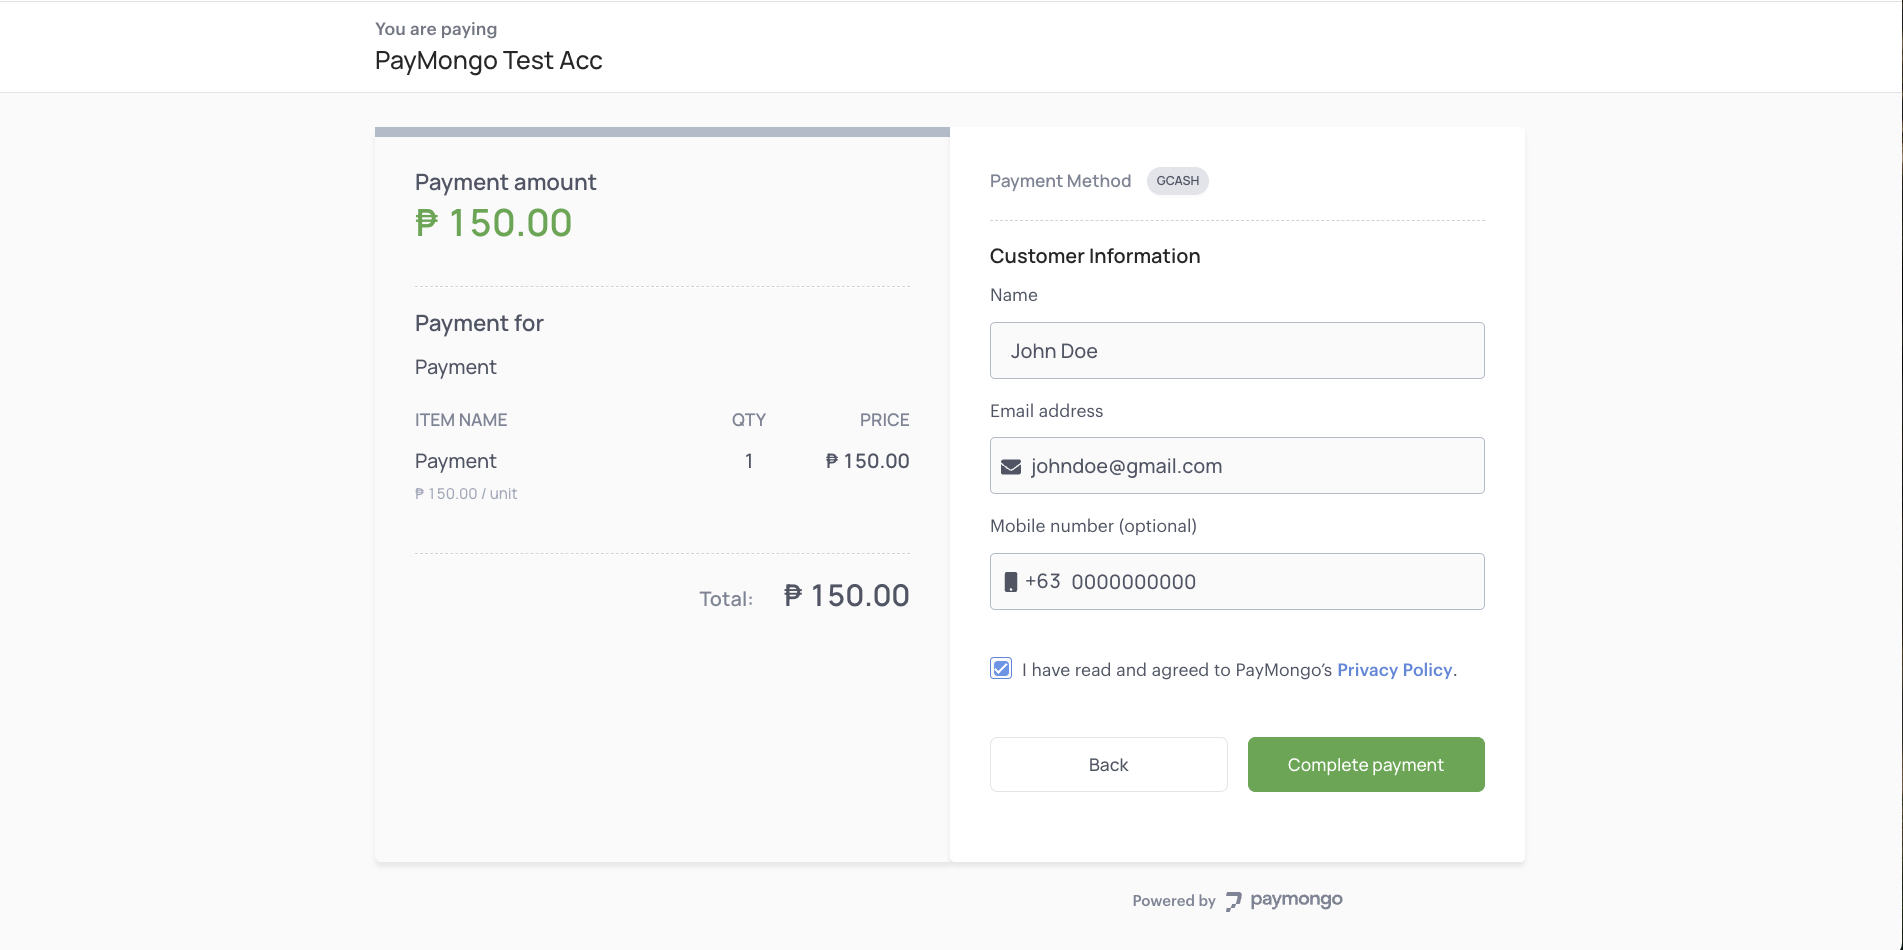Click the ITEM NAME column header

pos(461,420)
